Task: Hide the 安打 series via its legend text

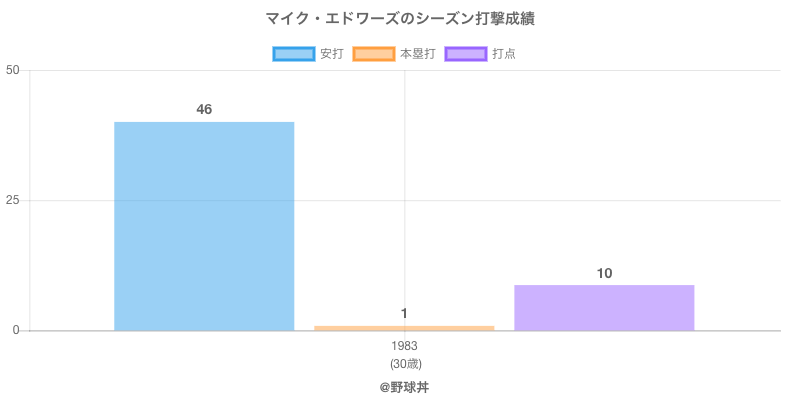Action: tap(331, 54)
